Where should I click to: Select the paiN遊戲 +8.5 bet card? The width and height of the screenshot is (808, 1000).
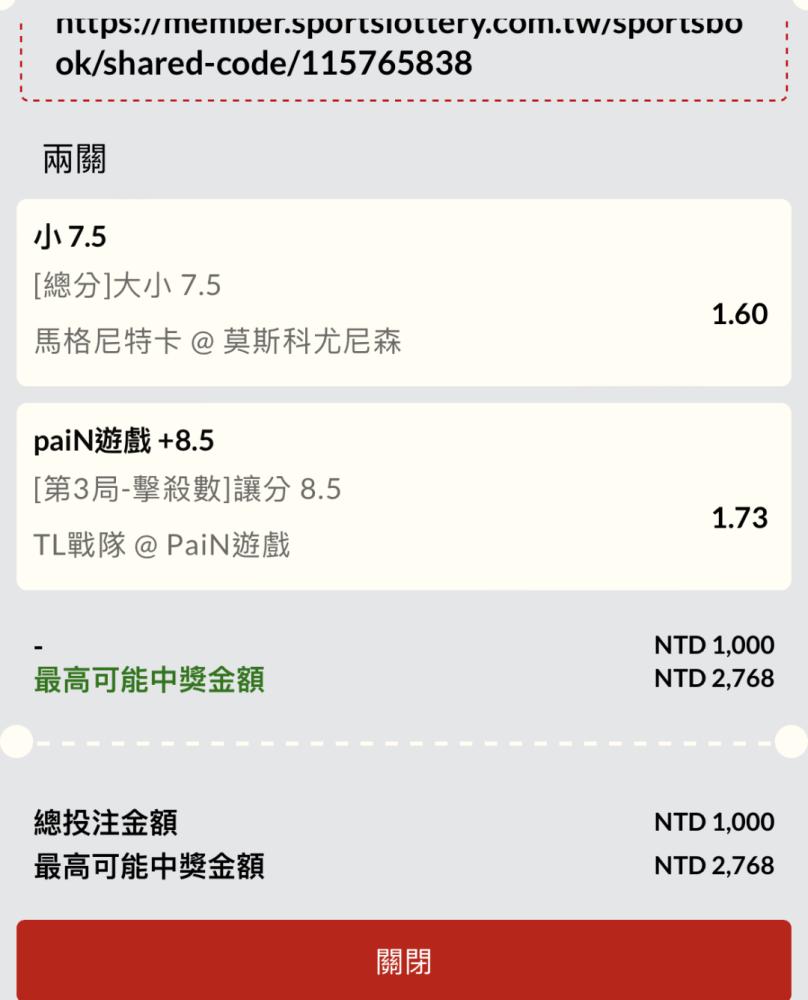404,496
